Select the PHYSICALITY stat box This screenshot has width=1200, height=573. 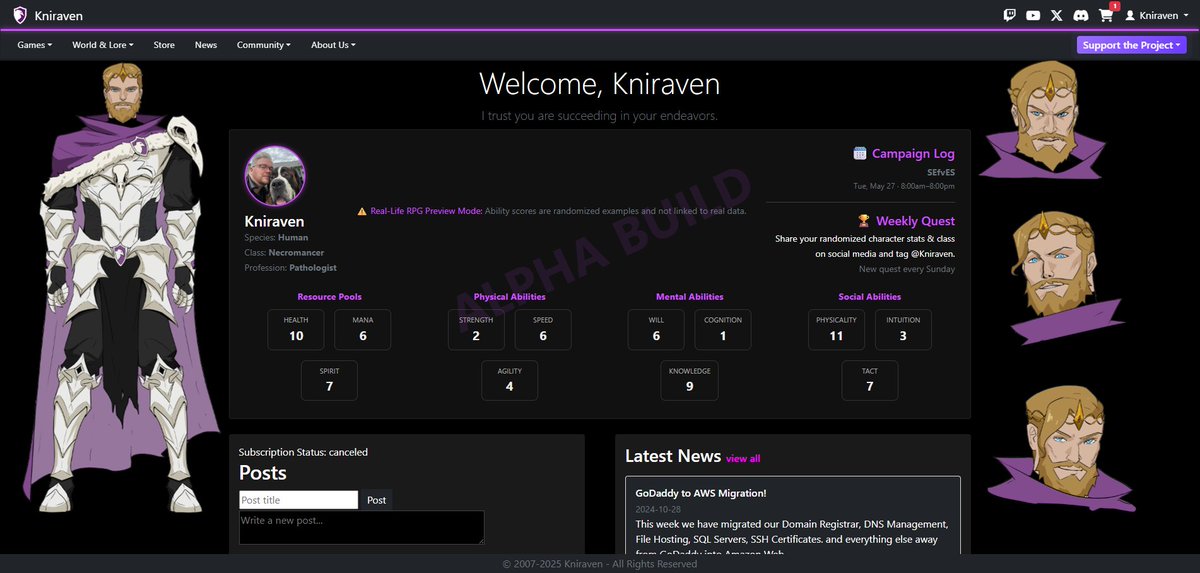[x=837, y=330]
